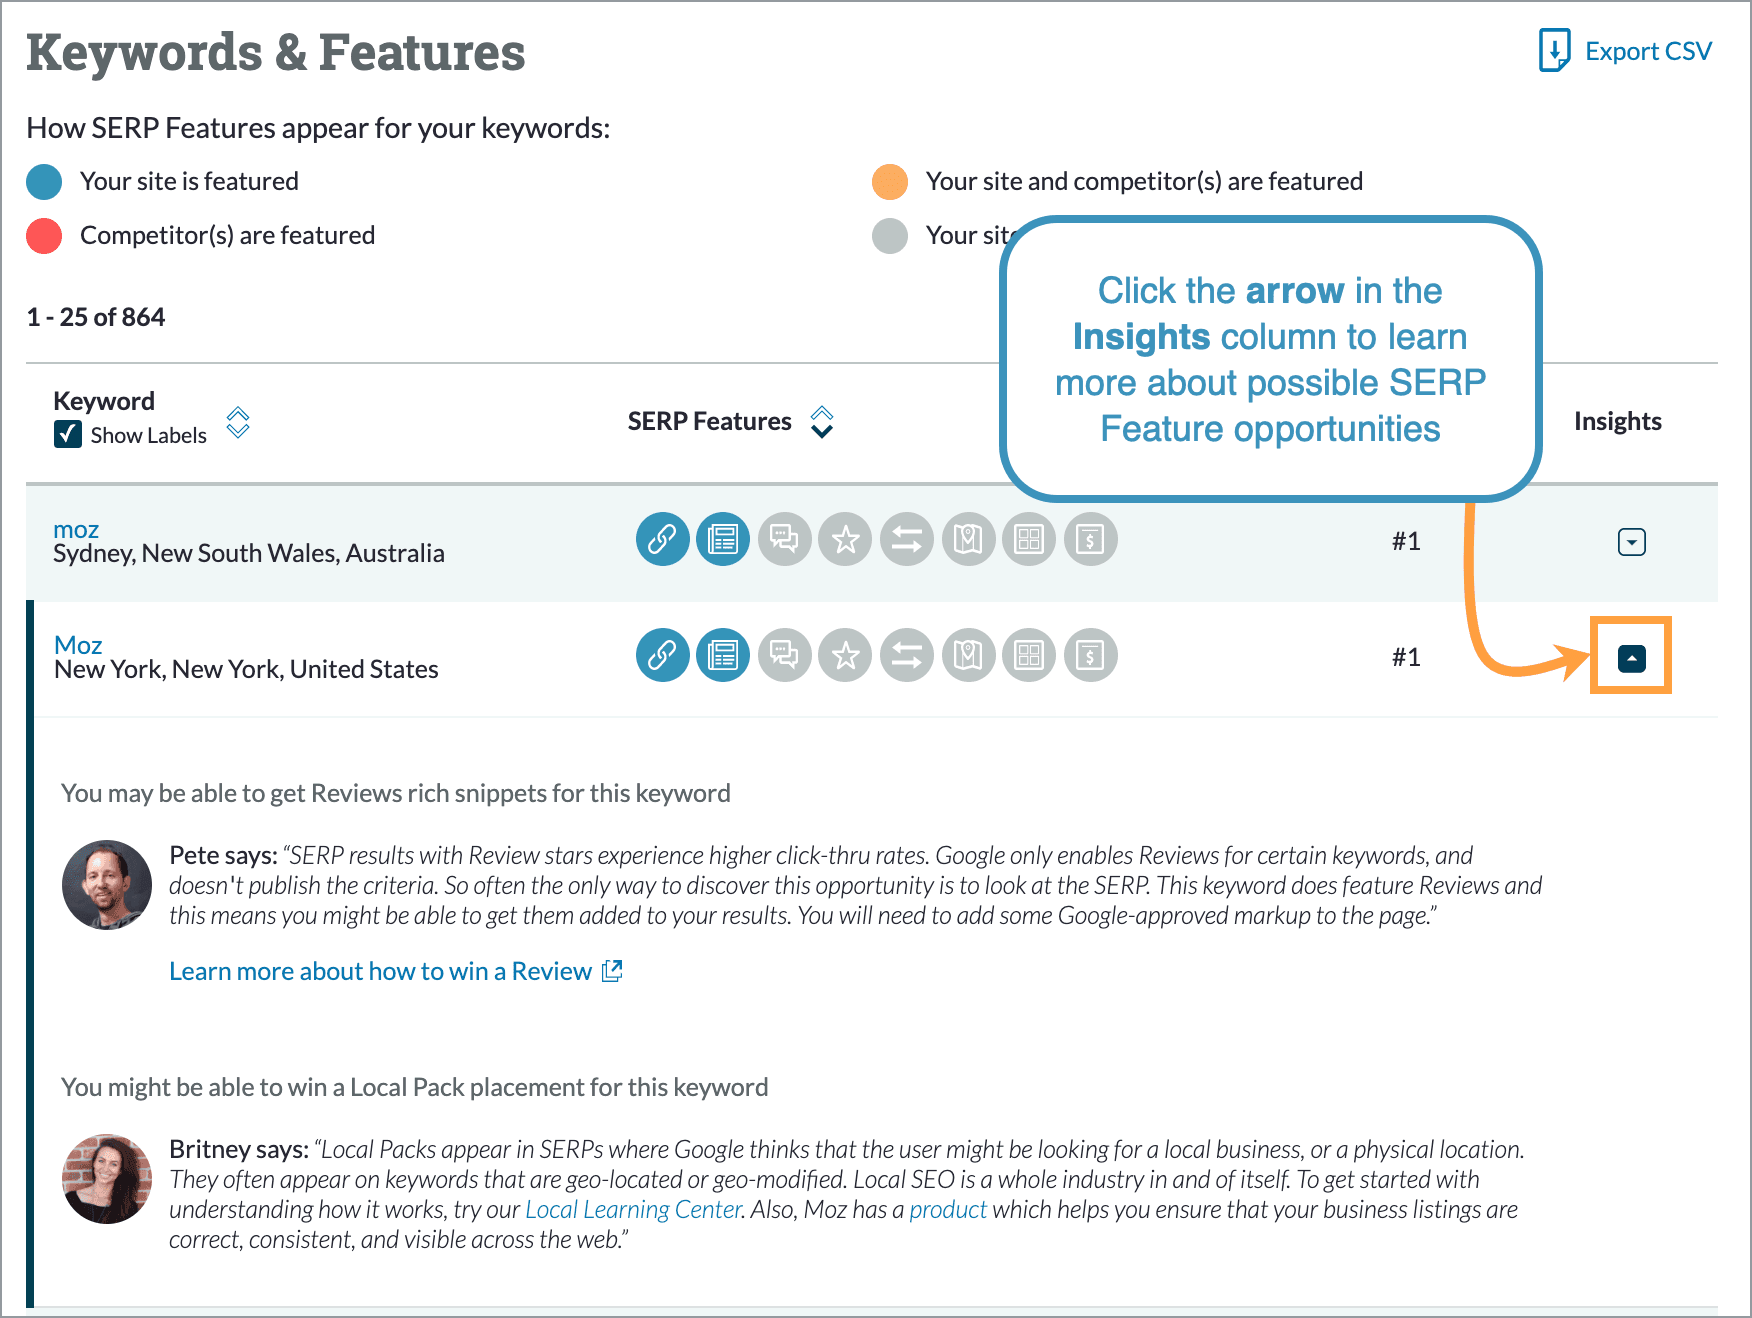Click the local pack map icon for Moz New York
The height and width of the screenshot is (1318, 1752).
coord(968,656)
